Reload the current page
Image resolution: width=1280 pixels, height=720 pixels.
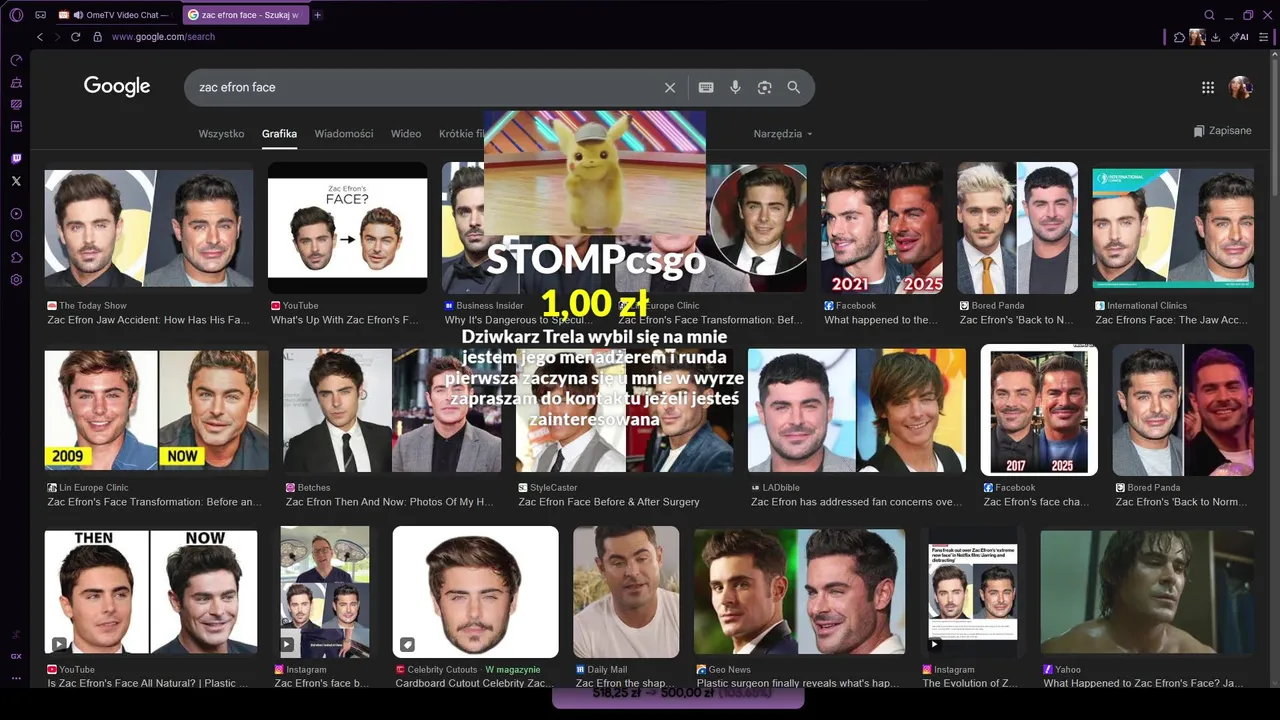76,37
